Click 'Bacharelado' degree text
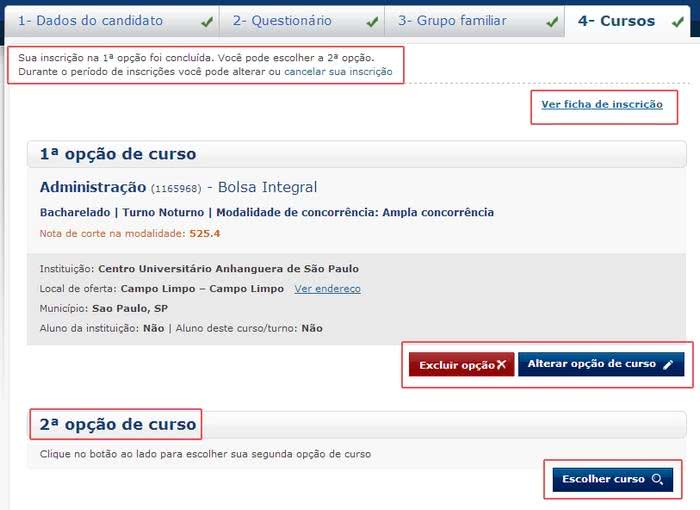This screenshot has width=700, height=510. tap(75, 213)
